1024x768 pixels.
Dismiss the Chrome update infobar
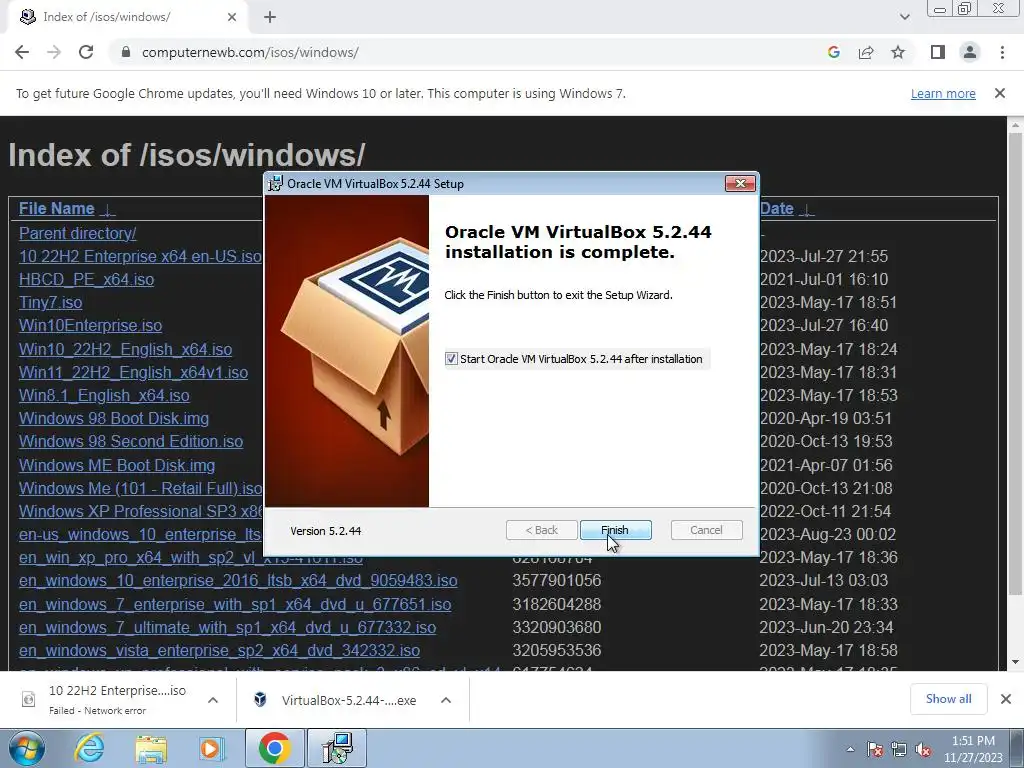click(1000, 93)
